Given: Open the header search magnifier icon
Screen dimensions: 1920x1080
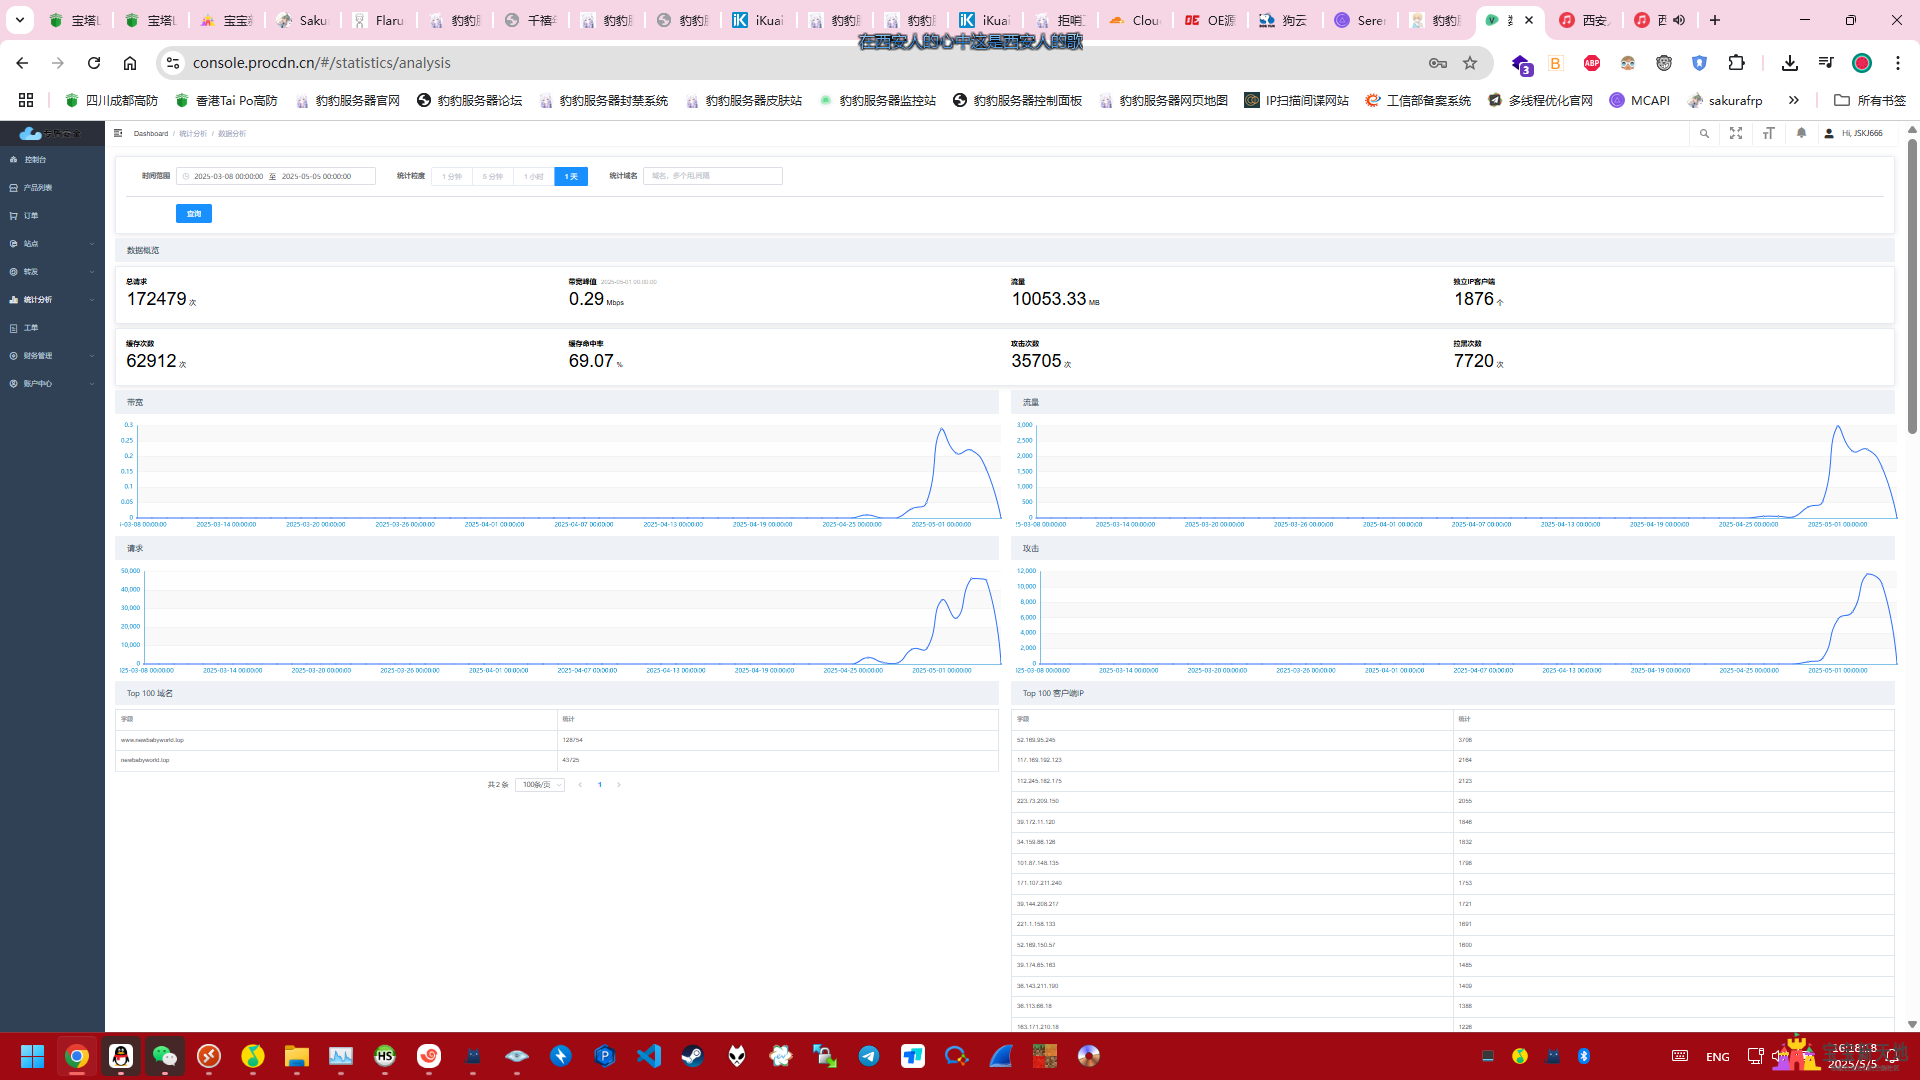Looking at the screenshot, I should pos(1704,133).
